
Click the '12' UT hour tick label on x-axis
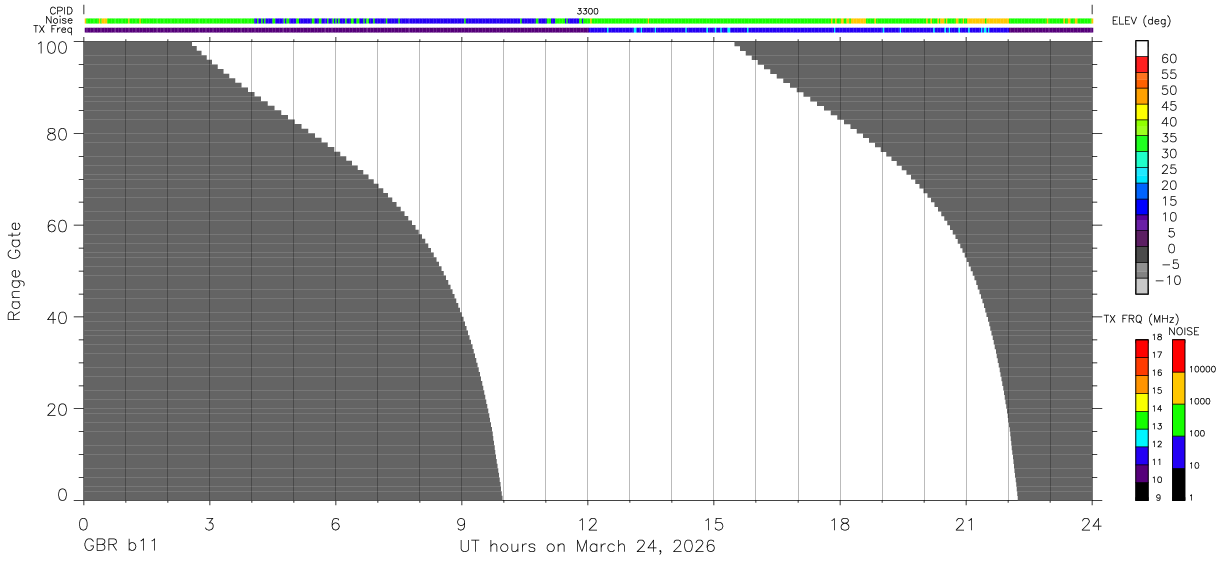coord(588,523)
